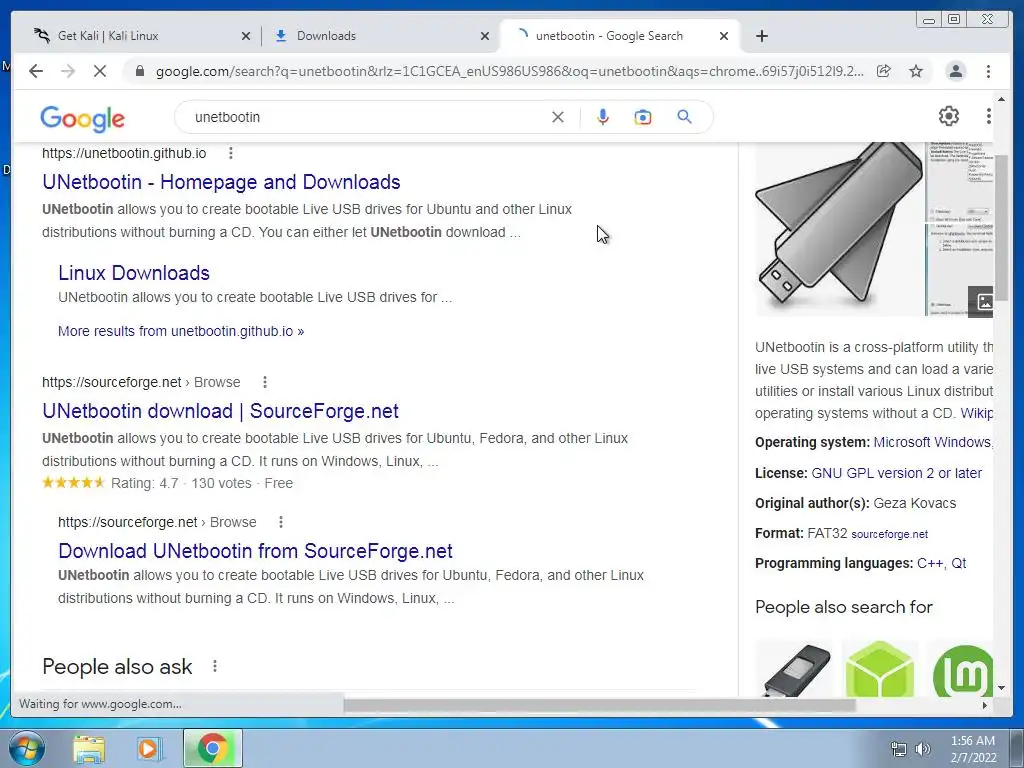
Task: Open options for sourceforge.net Browse result
Action: click(264, 382)
